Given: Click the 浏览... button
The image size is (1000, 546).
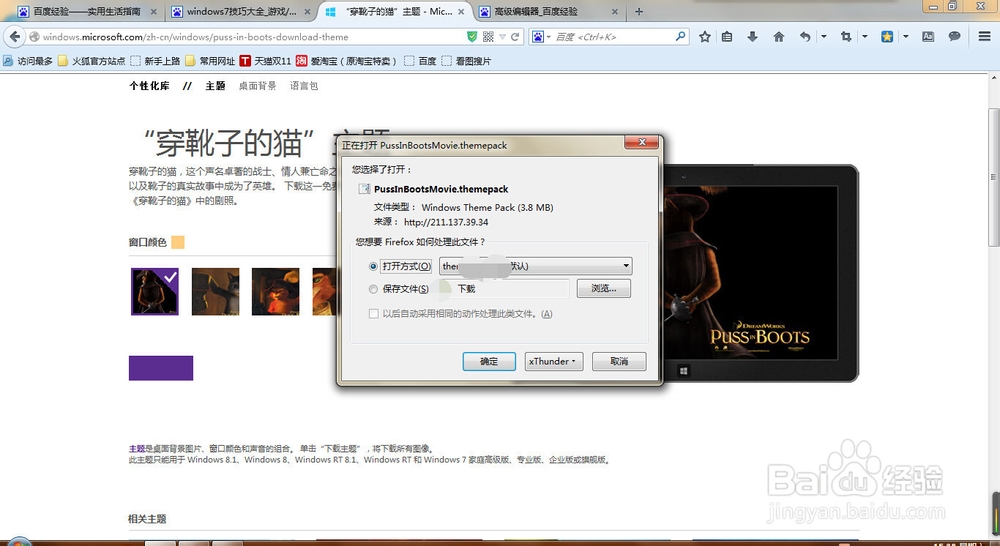Looking at the screenshot, I should tap(604, 288).
